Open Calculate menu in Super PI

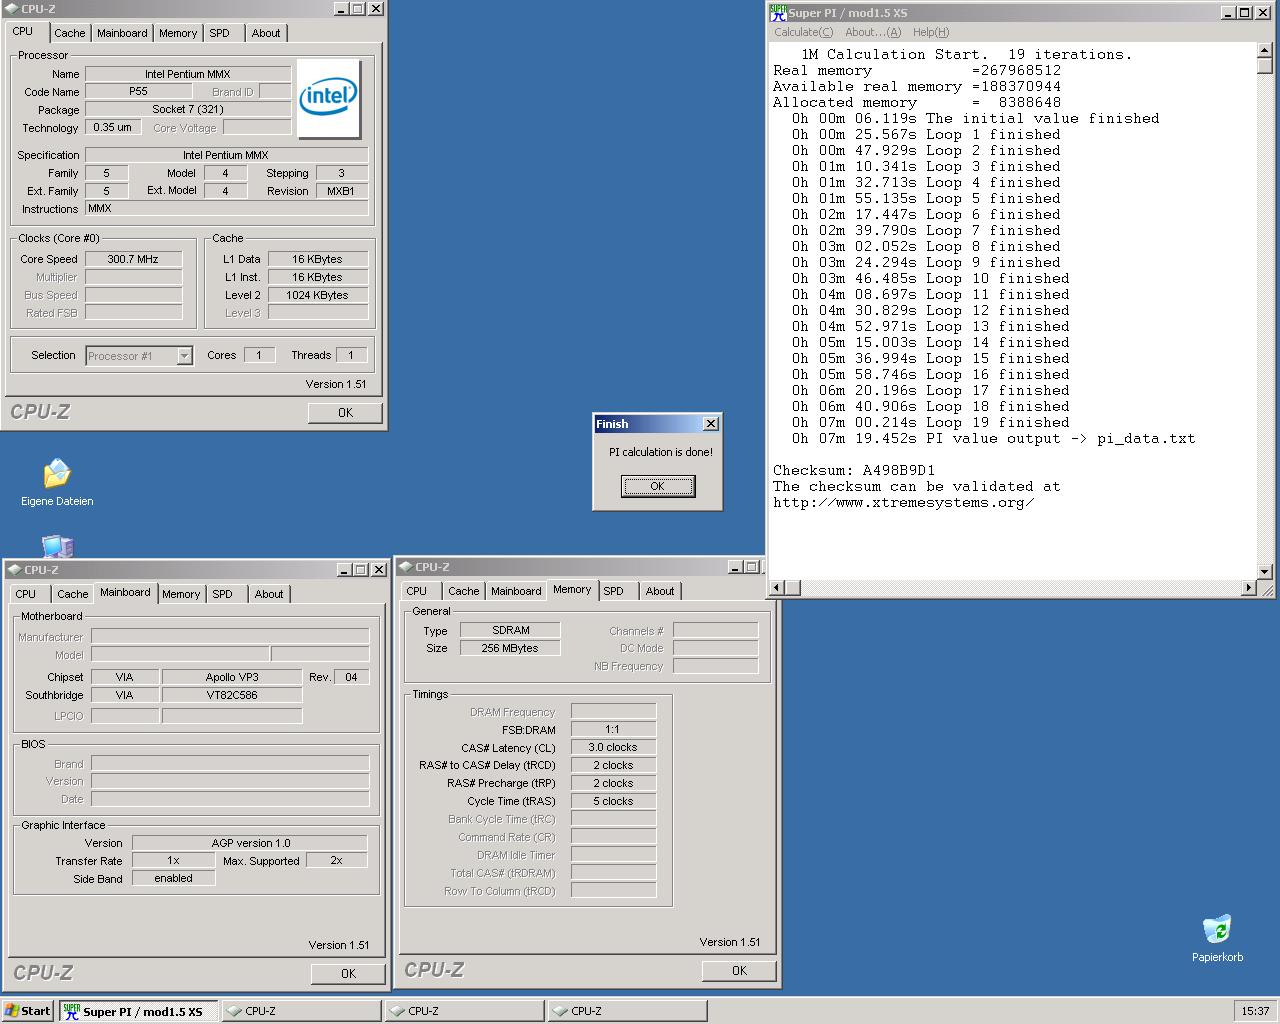tap(803, 32)
